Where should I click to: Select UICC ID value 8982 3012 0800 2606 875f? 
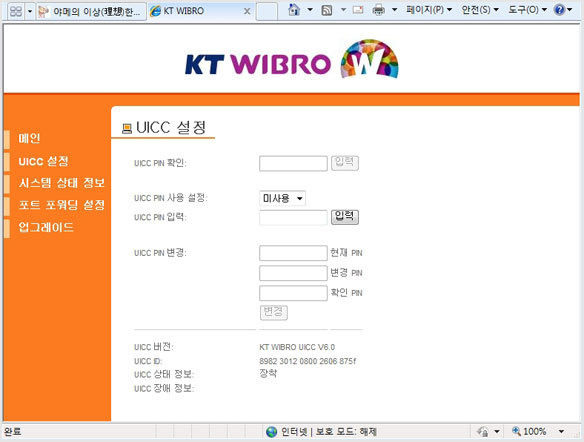[308, 361]
